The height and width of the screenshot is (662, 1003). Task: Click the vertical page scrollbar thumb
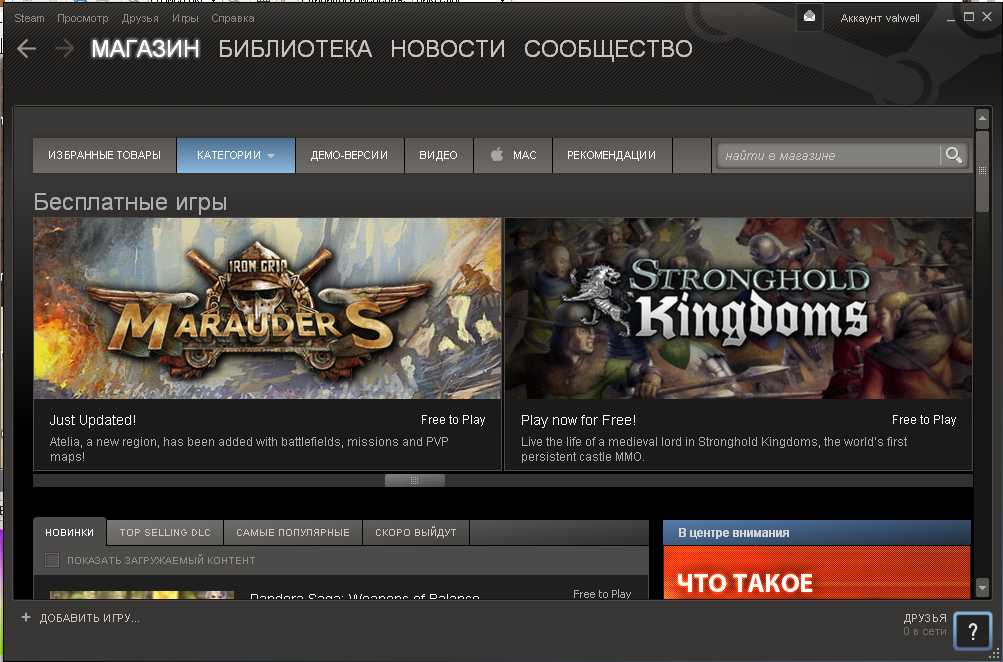983,171
